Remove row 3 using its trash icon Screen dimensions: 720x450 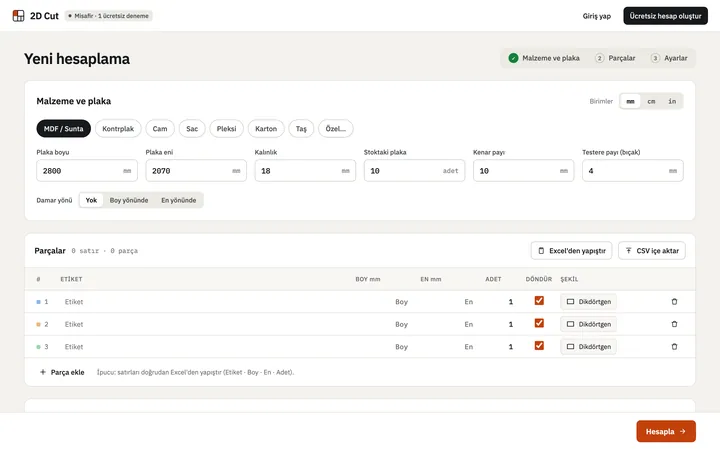pyautogui.click(x=674, y=347)
